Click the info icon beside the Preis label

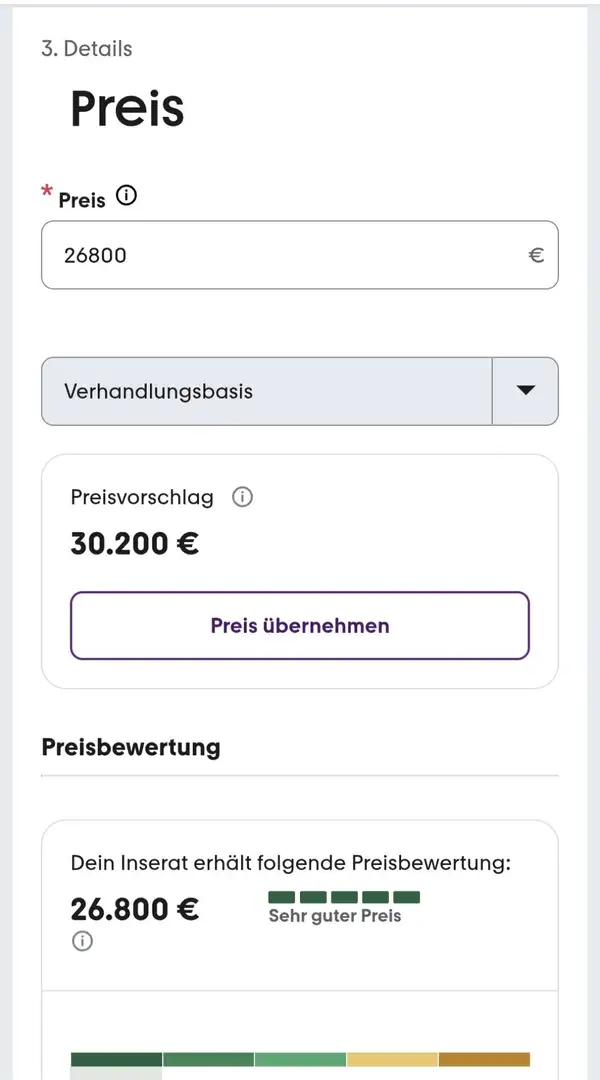[126, 196]
